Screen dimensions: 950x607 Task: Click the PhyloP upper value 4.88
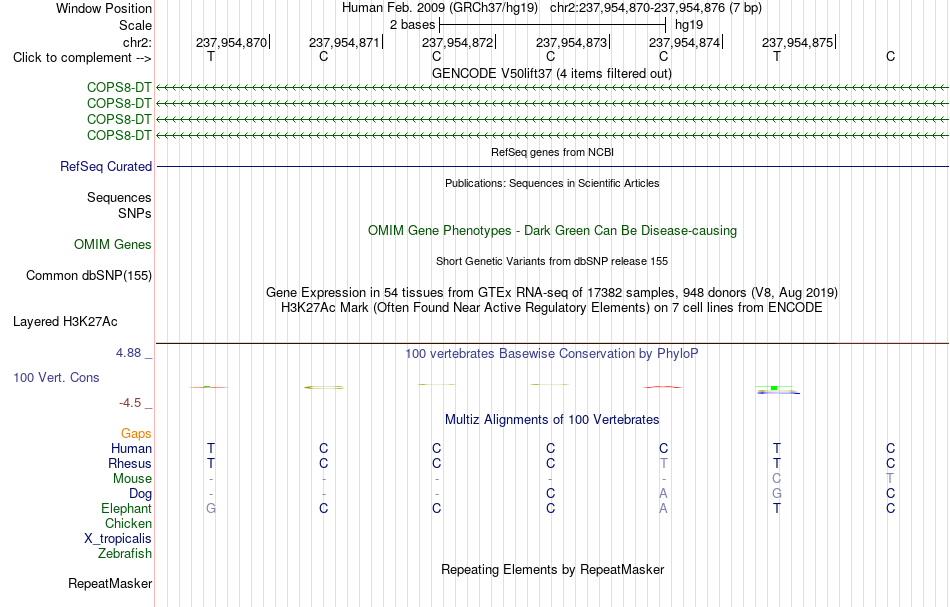coord(128,353)
